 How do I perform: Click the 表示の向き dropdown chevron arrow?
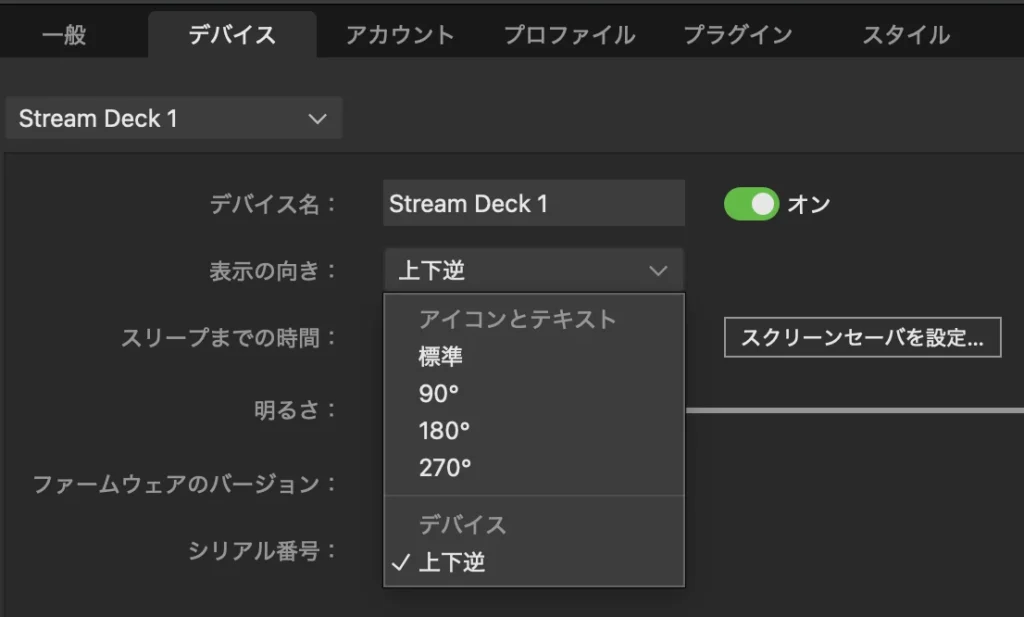(658, 270)
